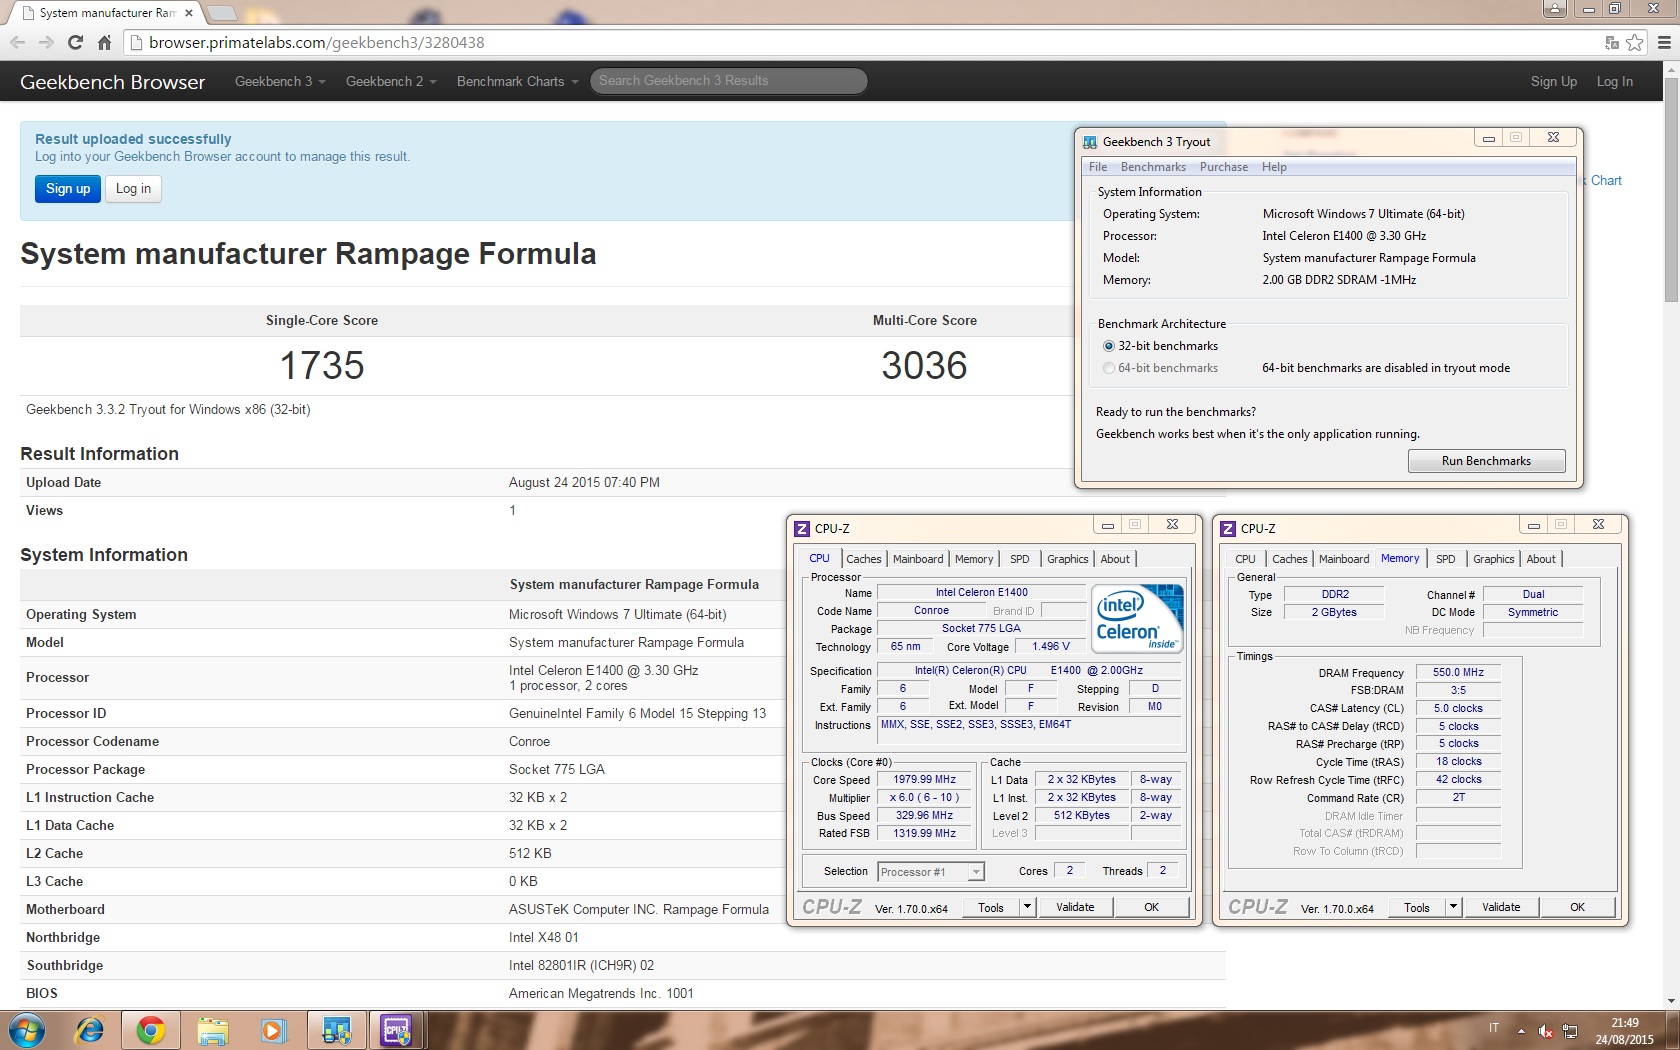Switch to CPU-Z on the taskbar

pos(397,1029)
